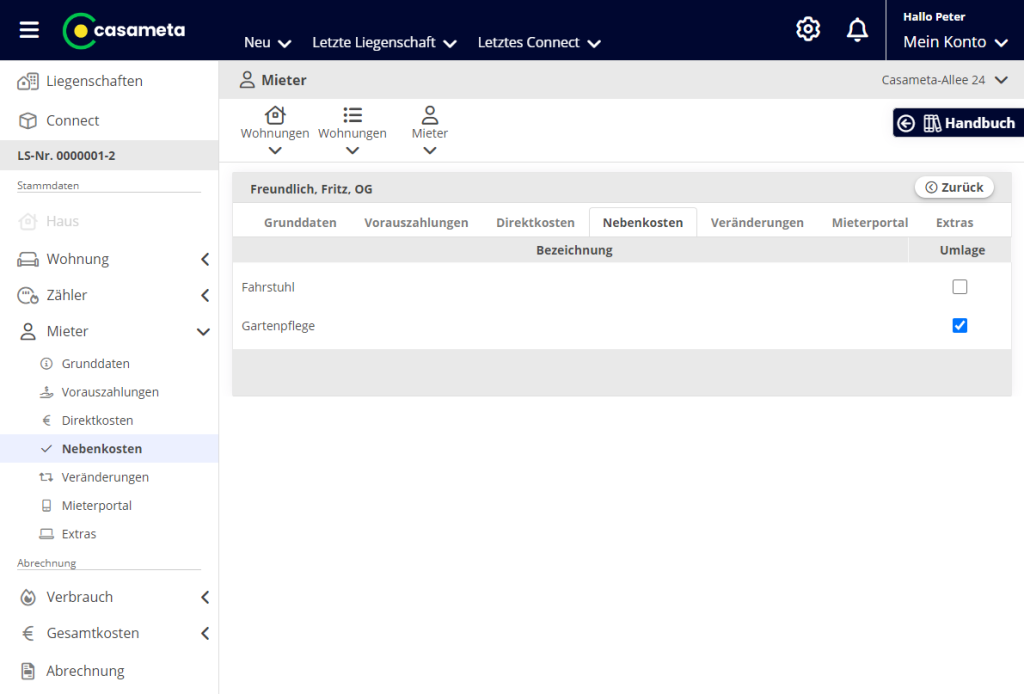Click the person icon in Mieter toolbar

tap(430, 115)
